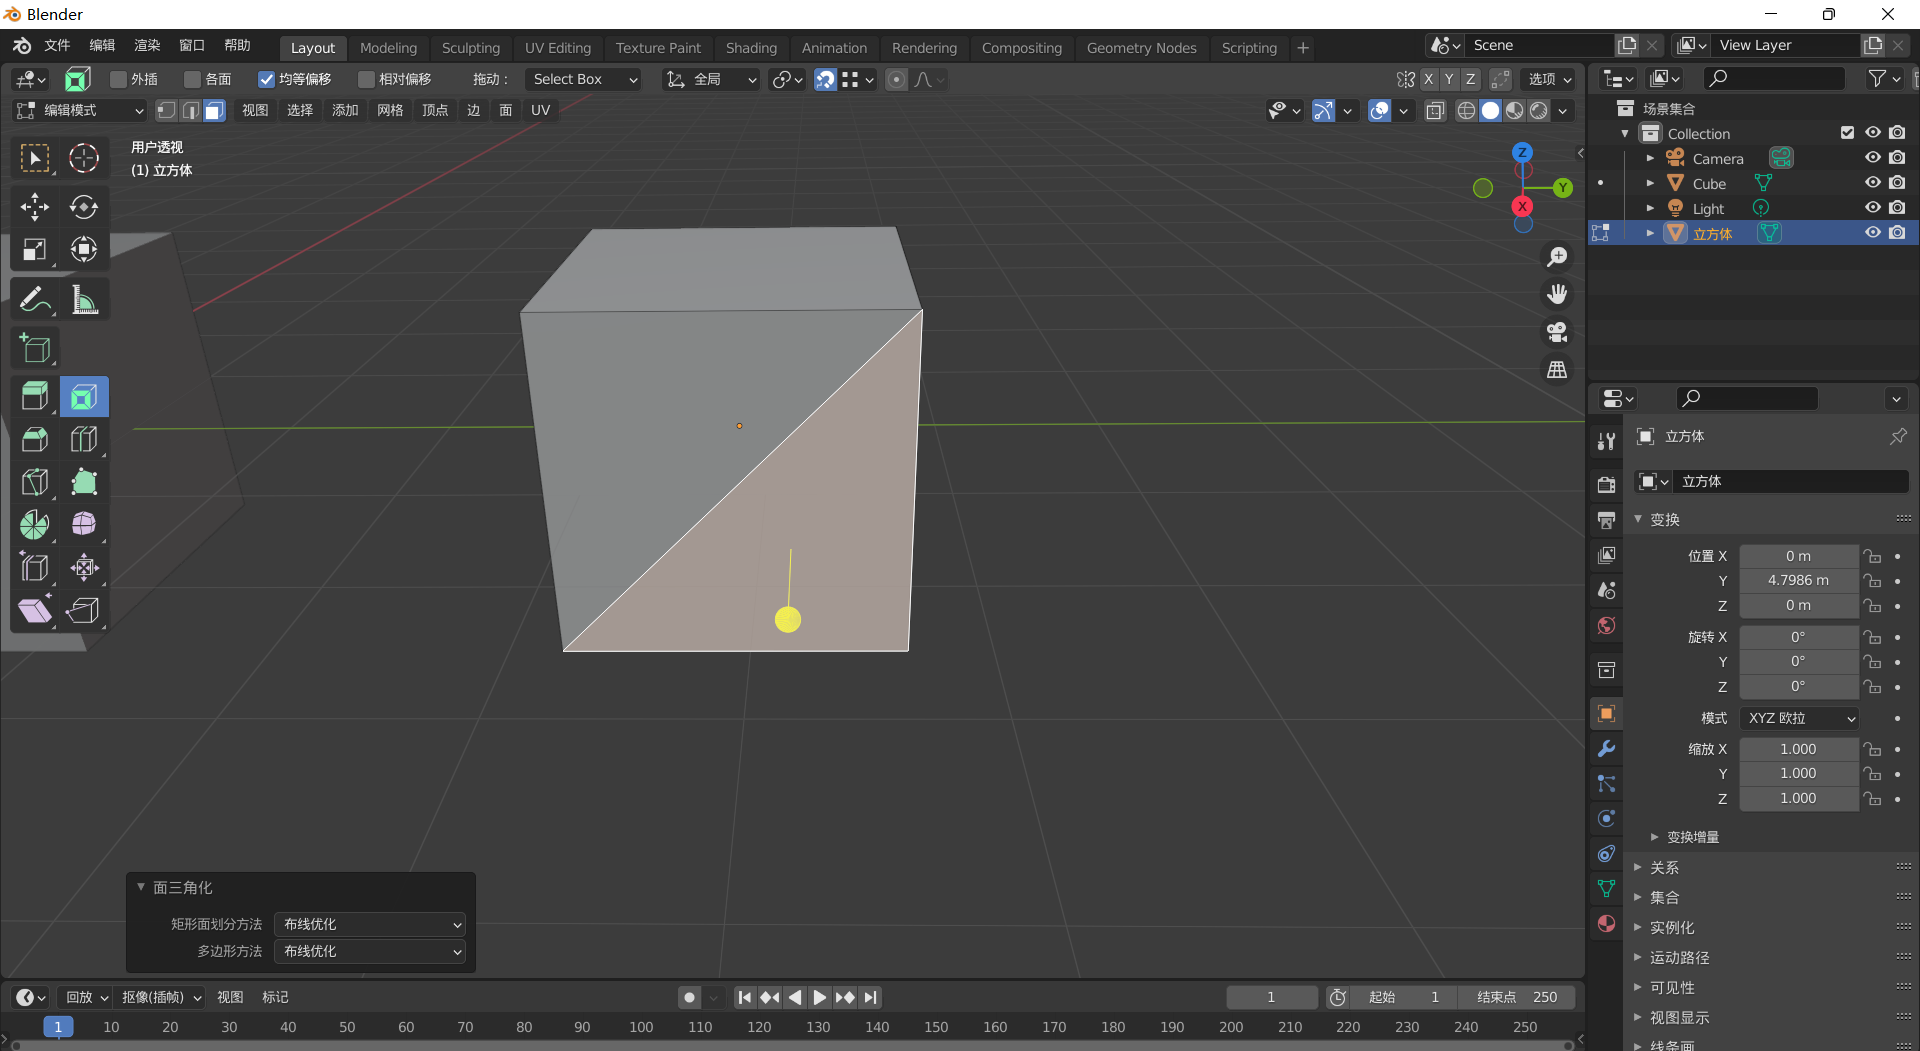Select the Poly Build tool

84,482
